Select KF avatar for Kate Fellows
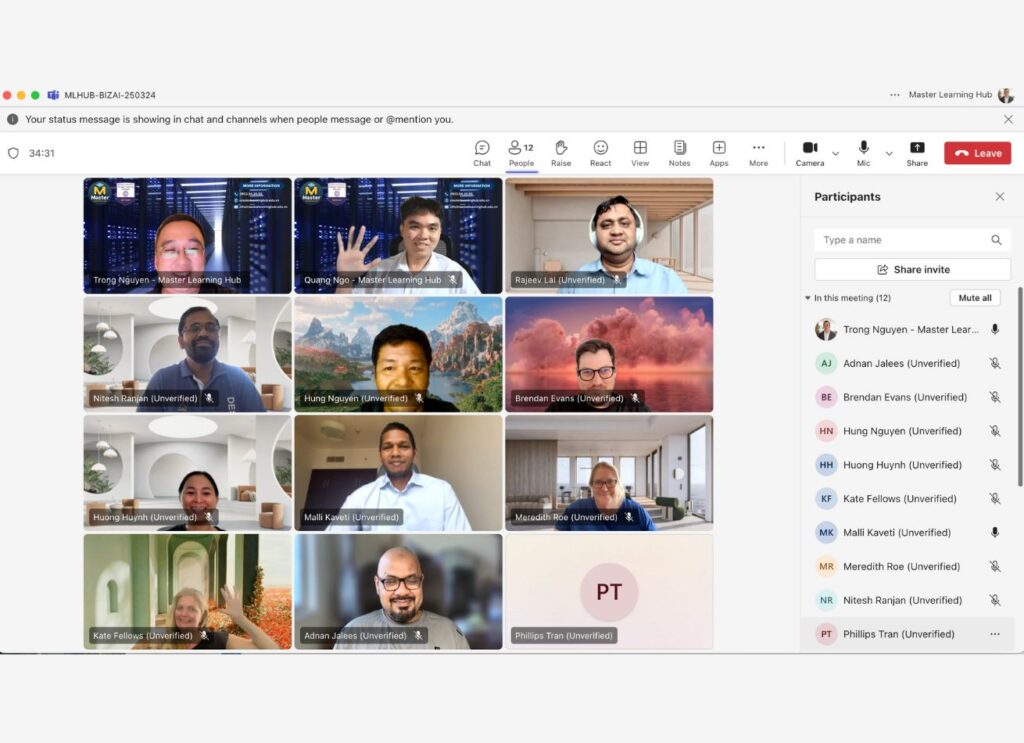The image size is (1024, 743). tap(826, 499)
